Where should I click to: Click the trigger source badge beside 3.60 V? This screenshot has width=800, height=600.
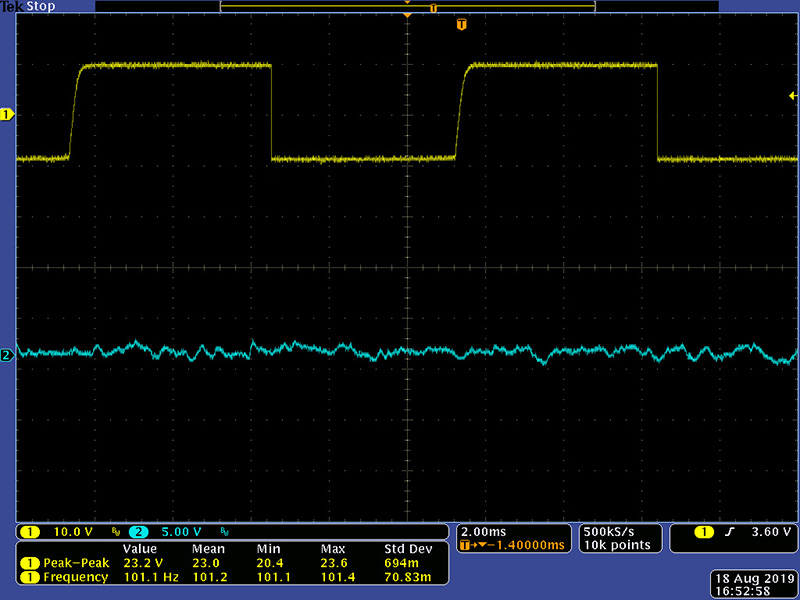pos(707,531)
